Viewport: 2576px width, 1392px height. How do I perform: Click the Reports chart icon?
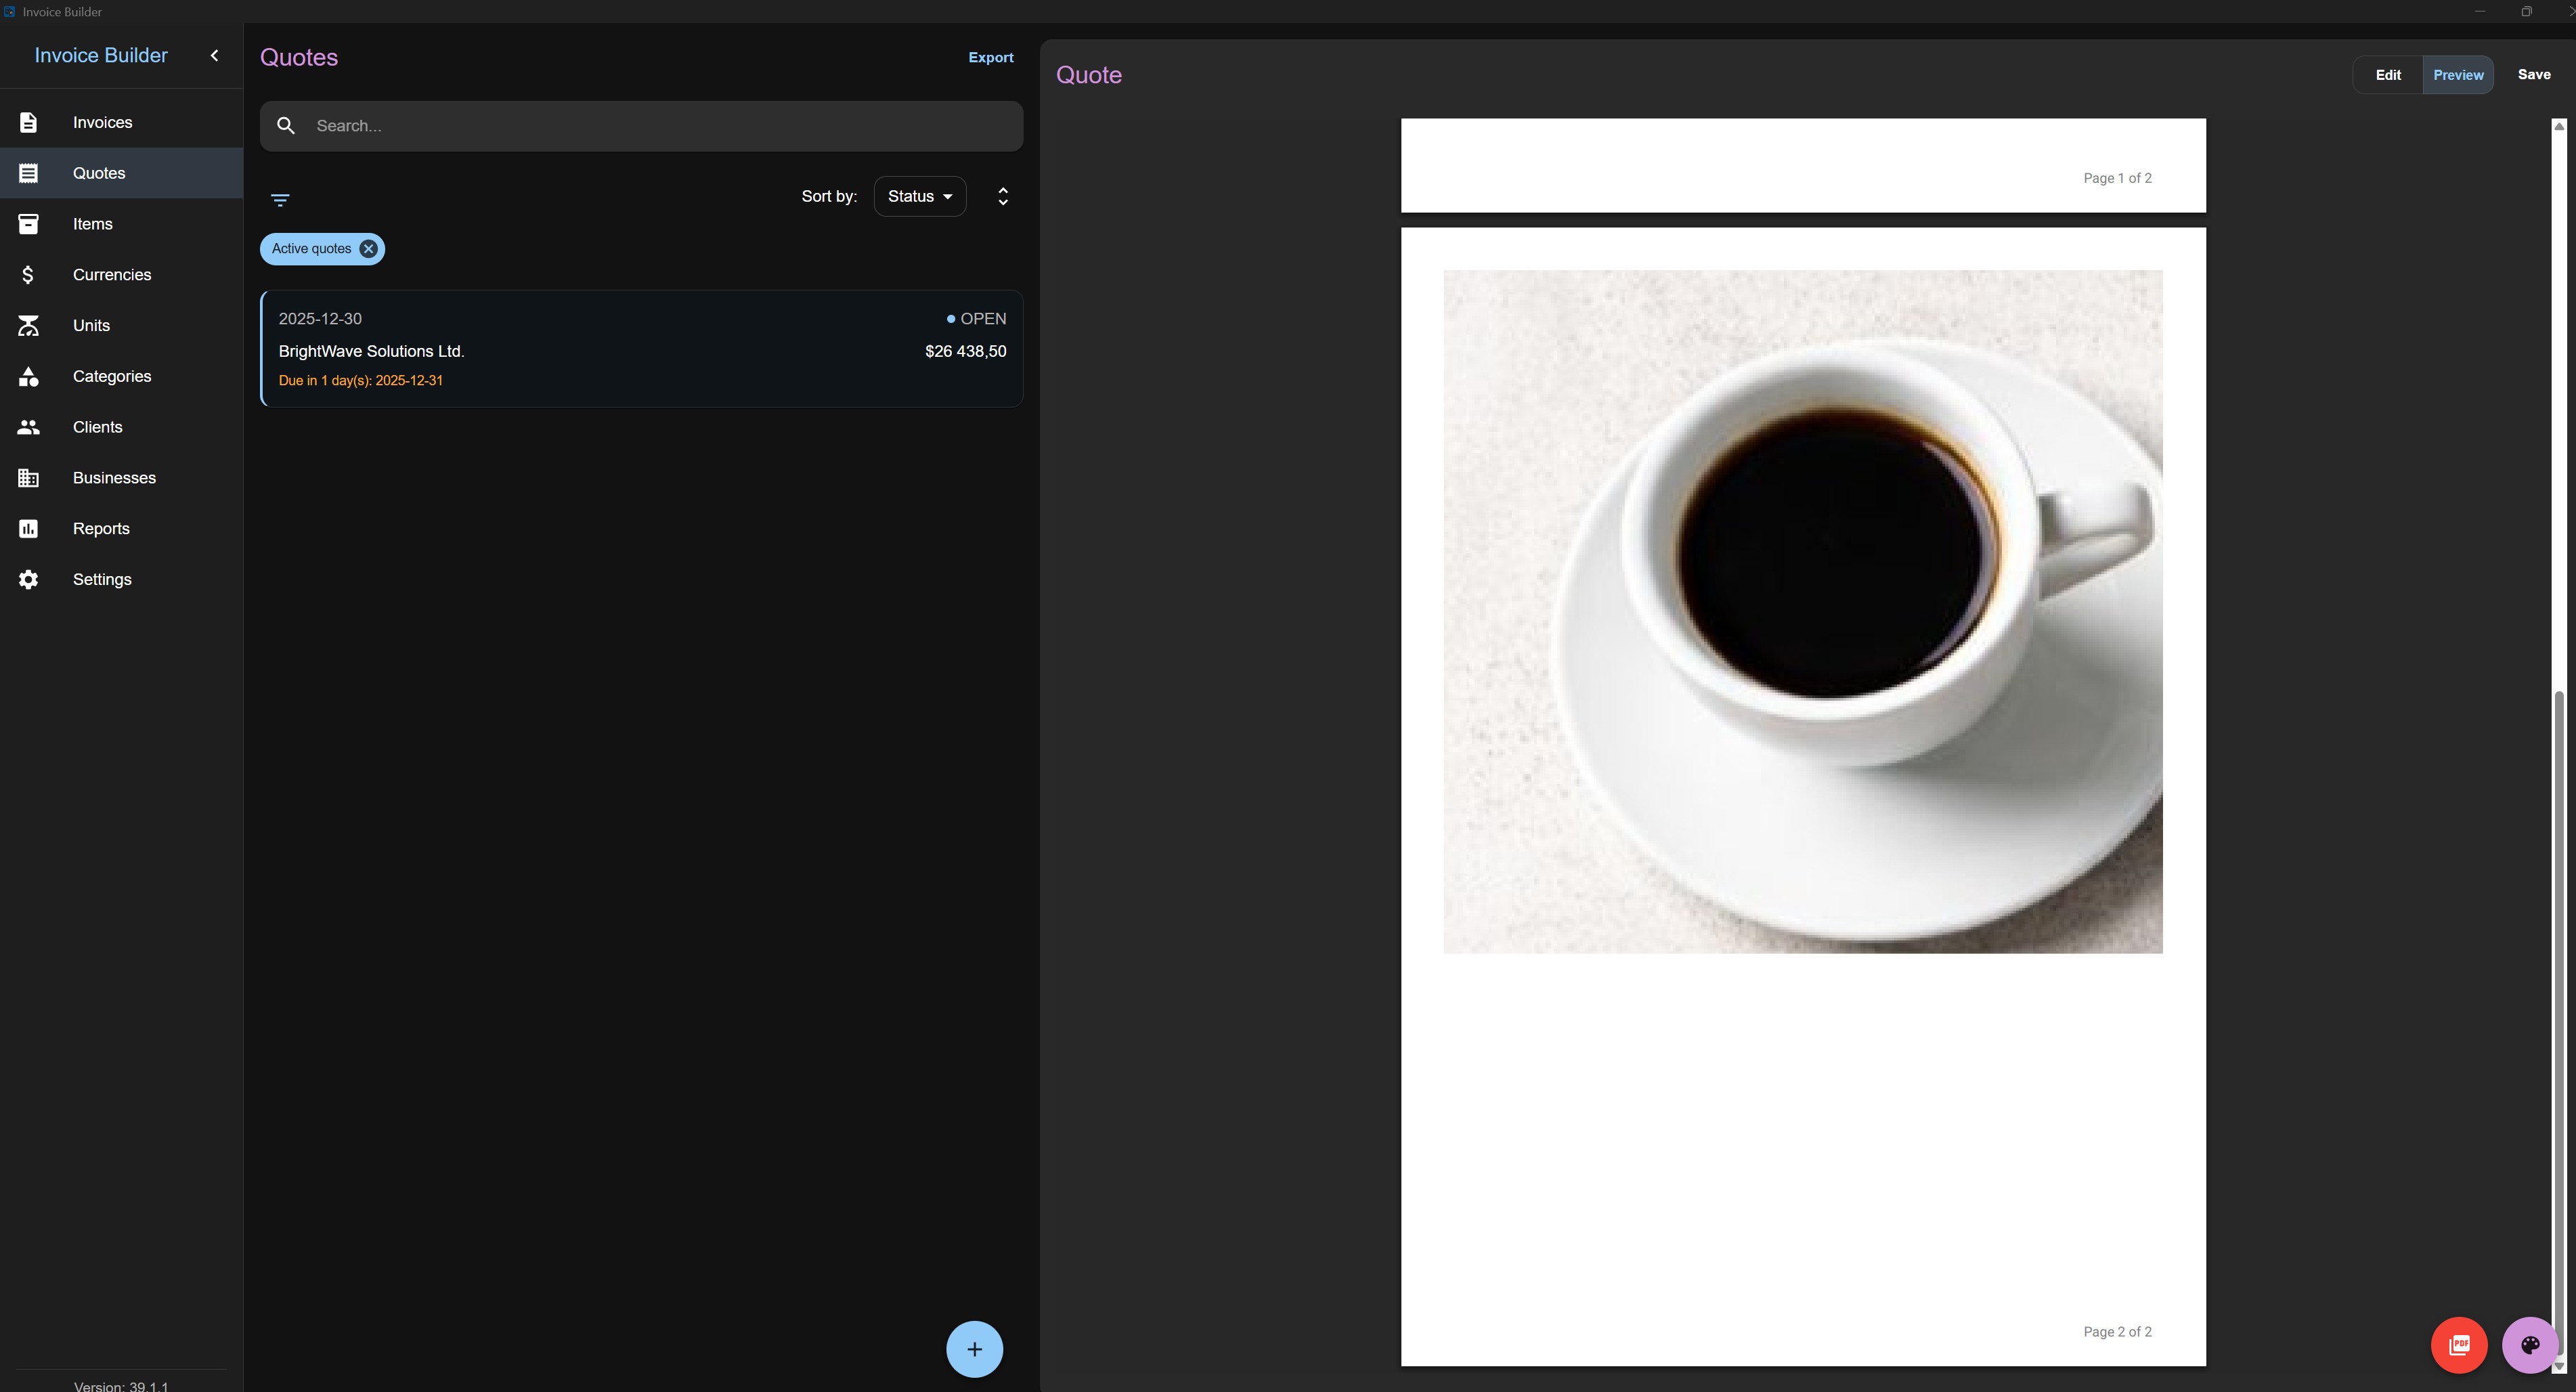(x=28, y=529)
